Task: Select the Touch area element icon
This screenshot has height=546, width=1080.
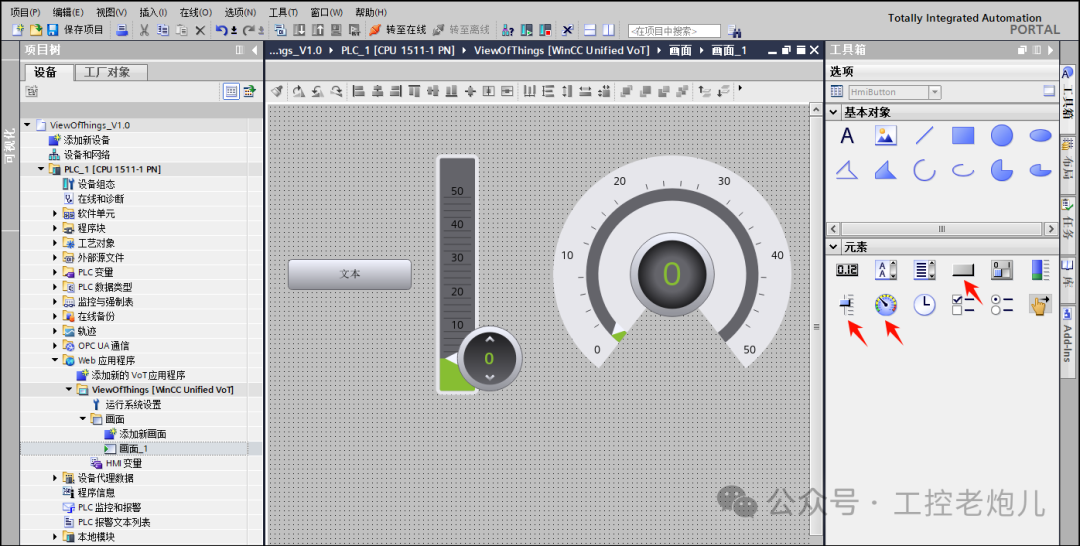Action: click(1040, 304)
